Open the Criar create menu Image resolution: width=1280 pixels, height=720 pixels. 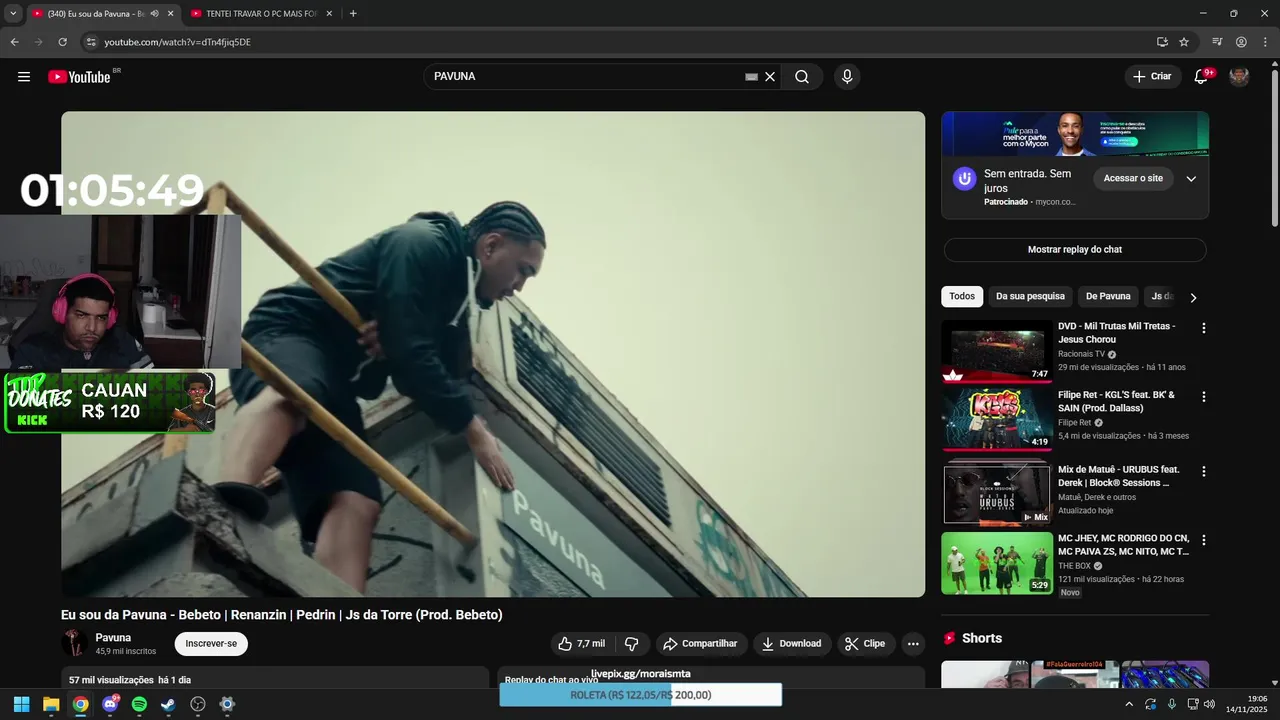tap(1152, 77)
